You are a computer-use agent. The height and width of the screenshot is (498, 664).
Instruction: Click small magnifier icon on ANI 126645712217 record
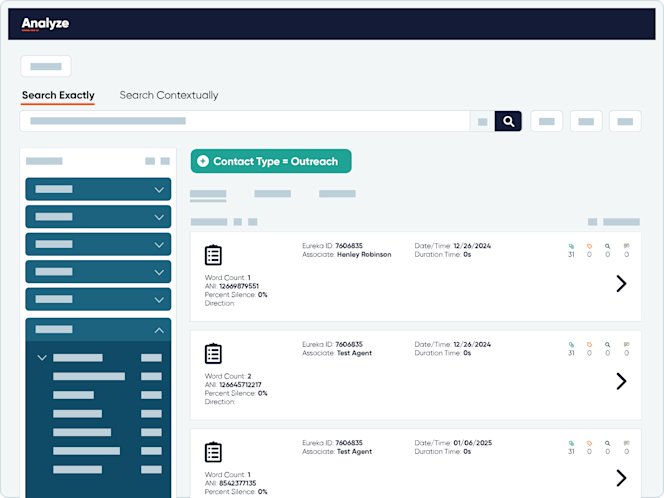(x=608, y=345)
